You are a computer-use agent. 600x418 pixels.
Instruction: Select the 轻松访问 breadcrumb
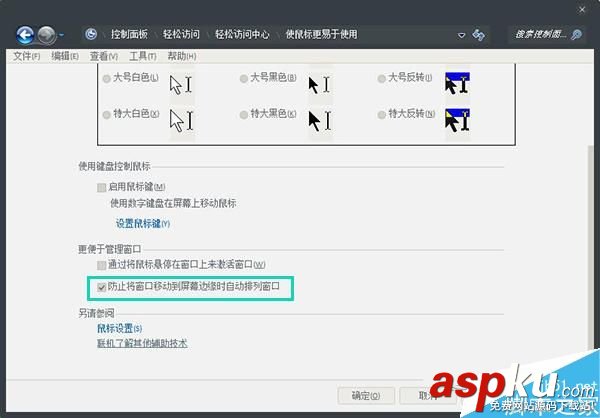coord(181,34)
